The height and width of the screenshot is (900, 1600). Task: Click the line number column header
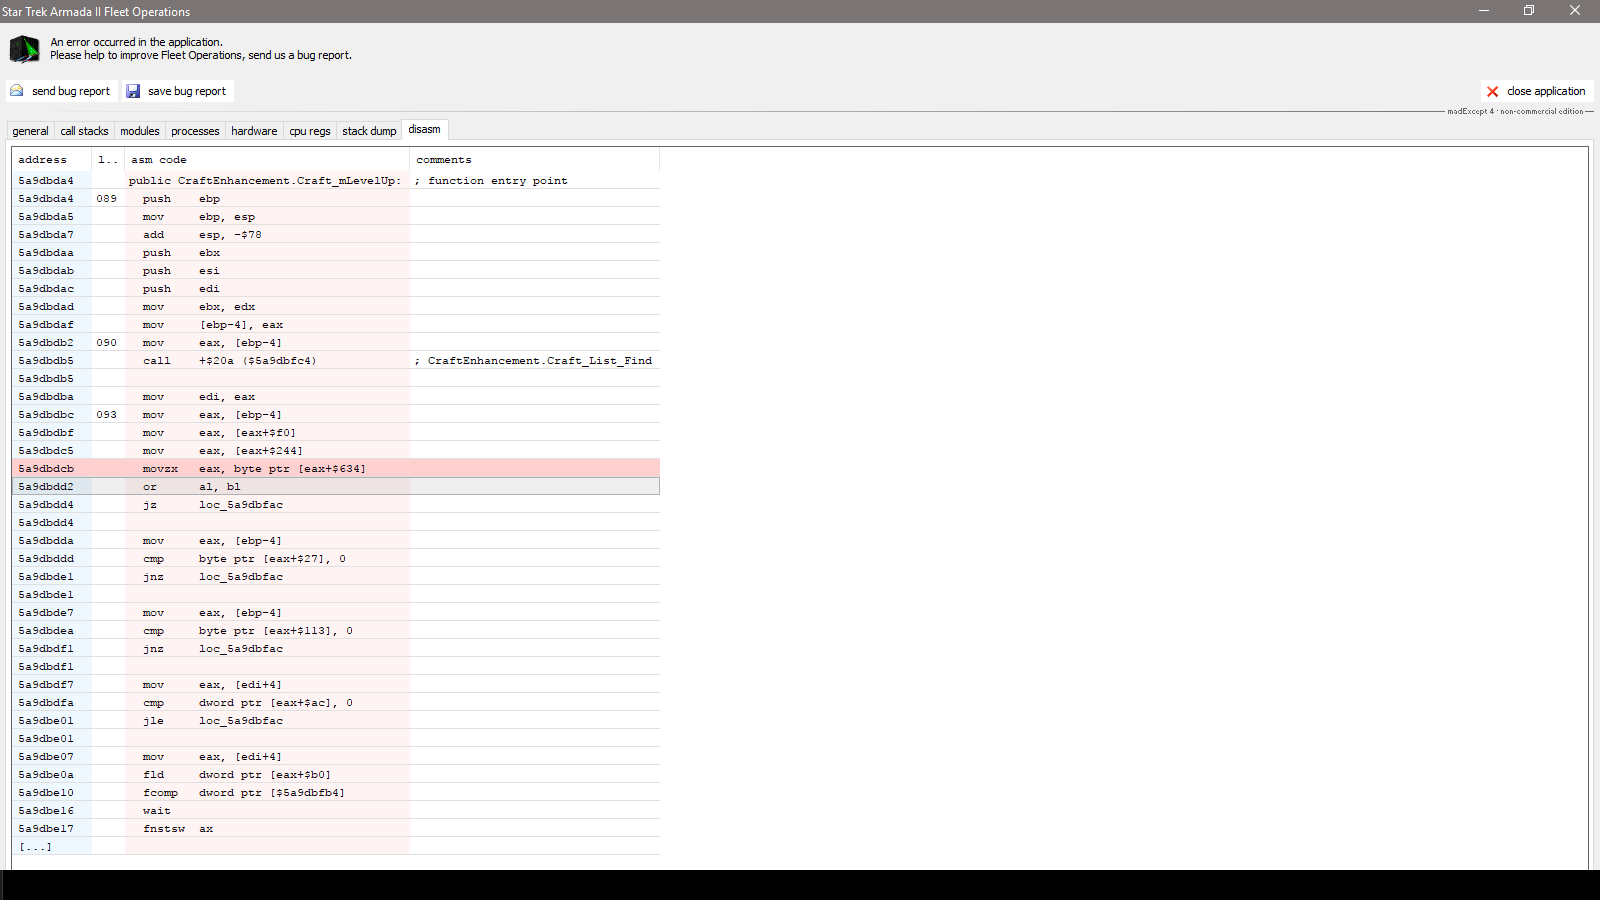108,160
